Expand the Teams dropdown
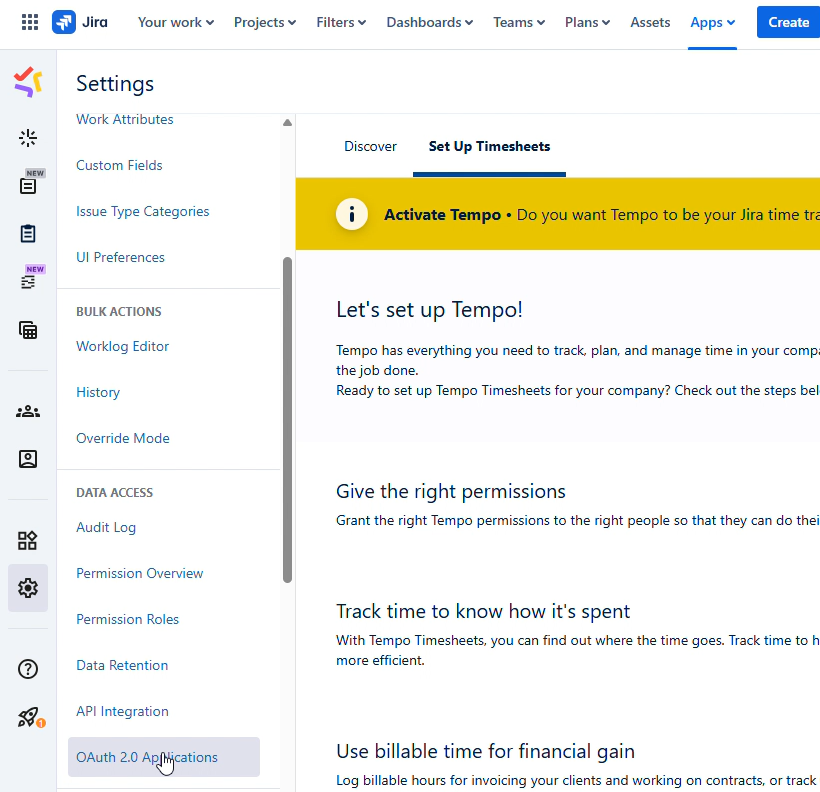This screenshot has width=820, height=792. 519,22
